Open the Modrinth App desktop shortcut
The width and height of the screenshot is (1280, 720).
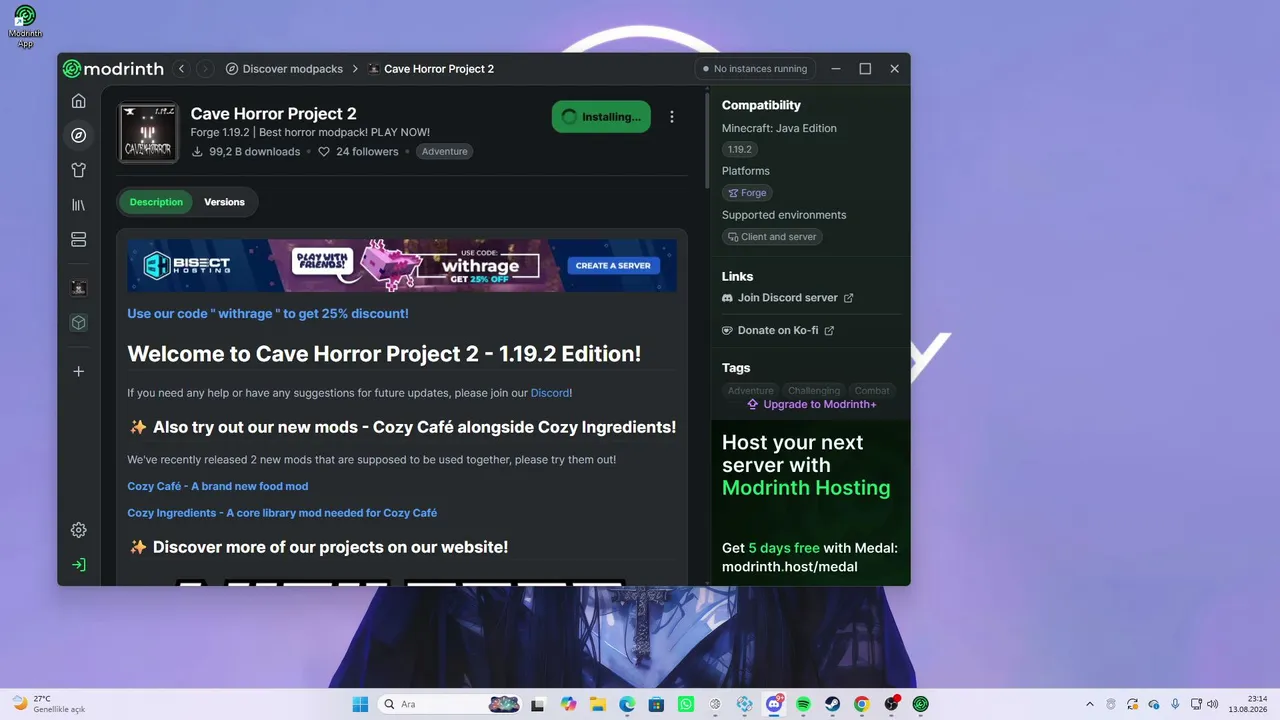click(x=25, y=26)
